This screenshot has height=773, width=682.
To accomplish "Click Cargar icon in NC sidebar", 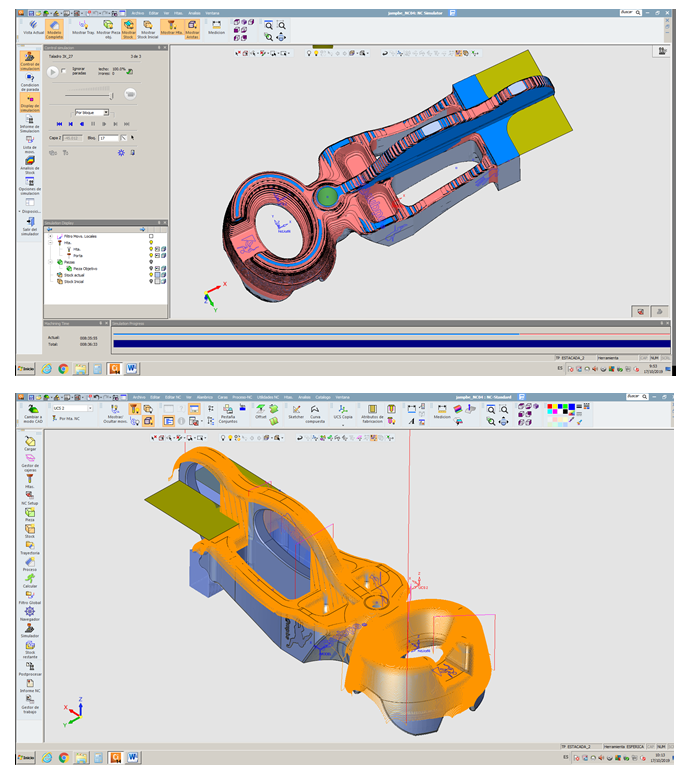I will pyautogui.click(x=30, y=443).
